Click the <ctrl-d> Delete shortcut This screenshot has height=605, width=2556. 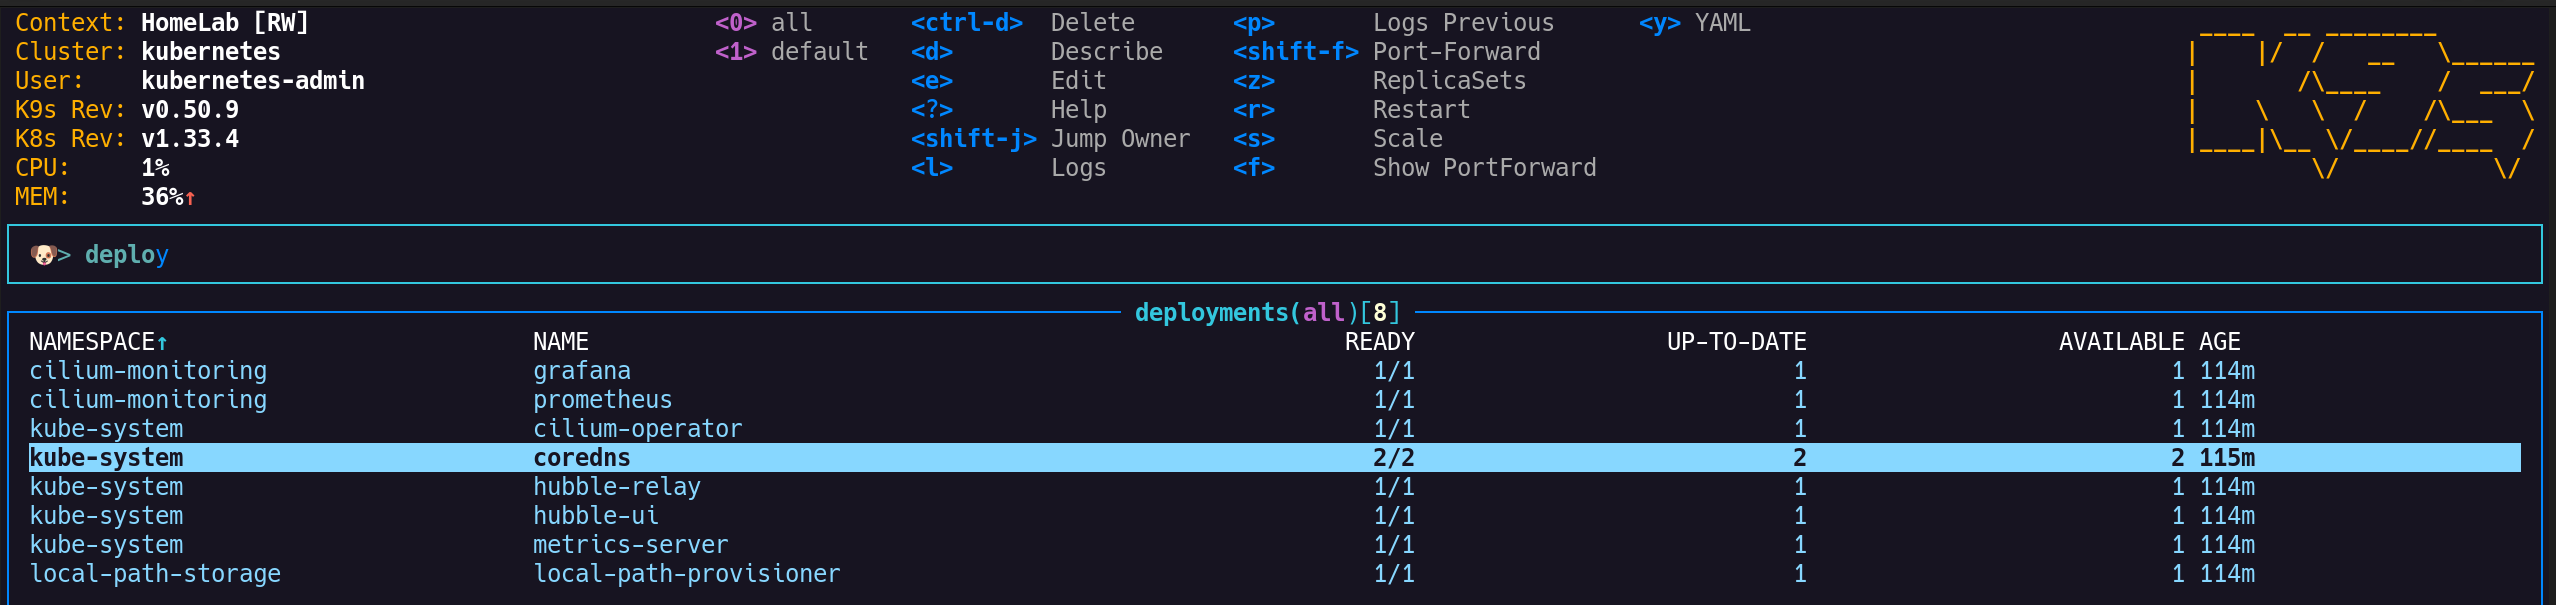(x=1023, y=22)
